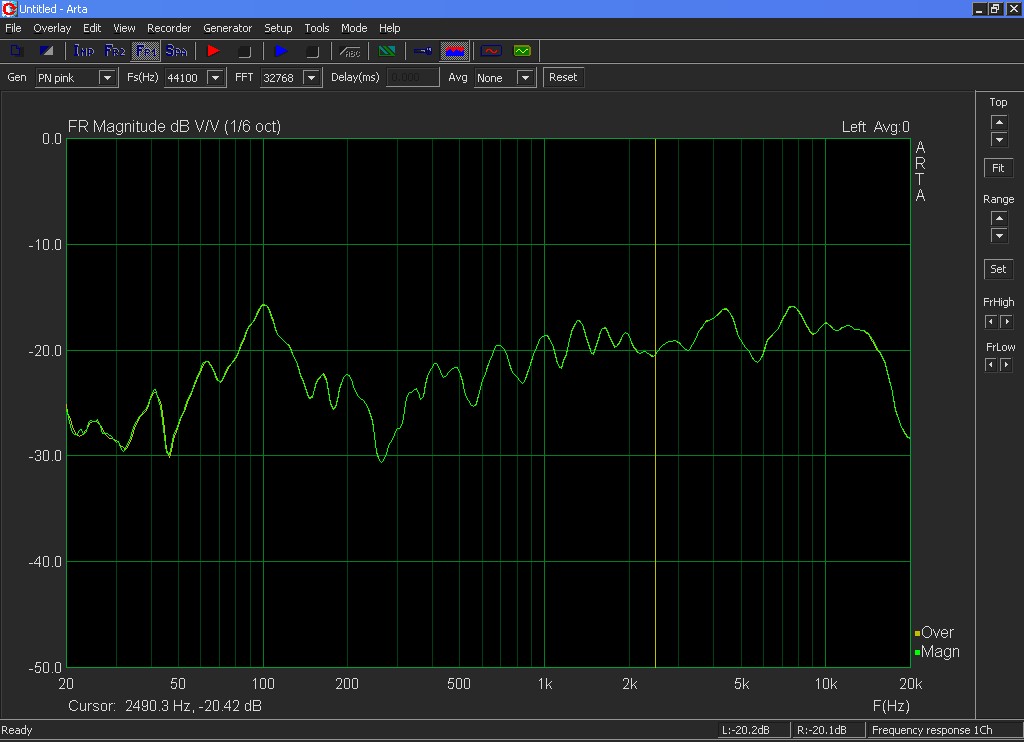Click the Cursor readout 2490.3 Hz text
This screenshot has width=1024, height=742.
165,706
